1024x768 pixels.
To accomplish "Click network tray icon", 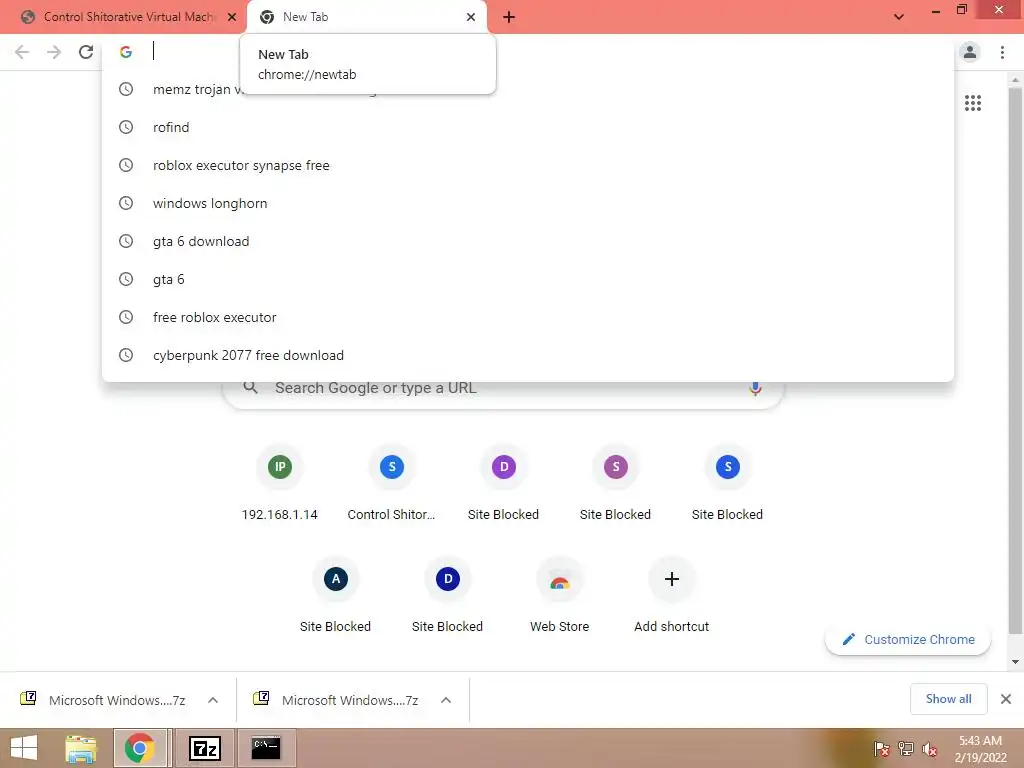I will click(906, 749).
